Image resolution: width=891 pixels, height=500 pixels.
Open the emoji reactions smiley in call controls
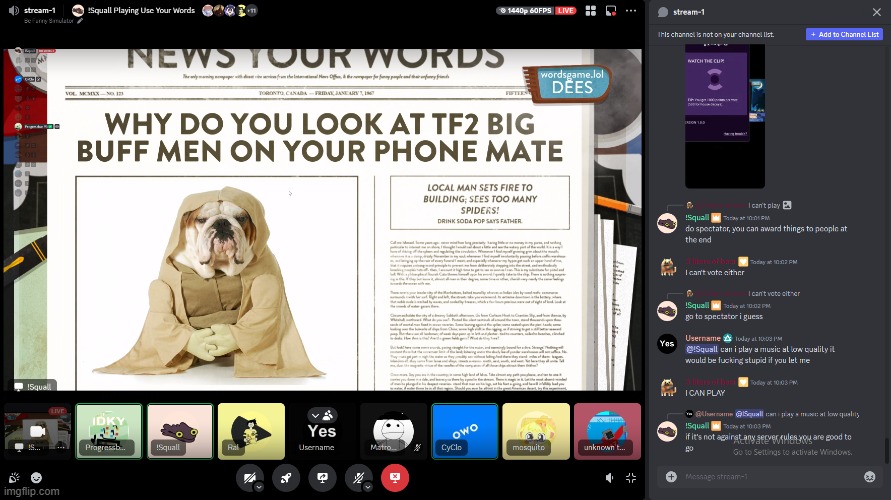36,478
